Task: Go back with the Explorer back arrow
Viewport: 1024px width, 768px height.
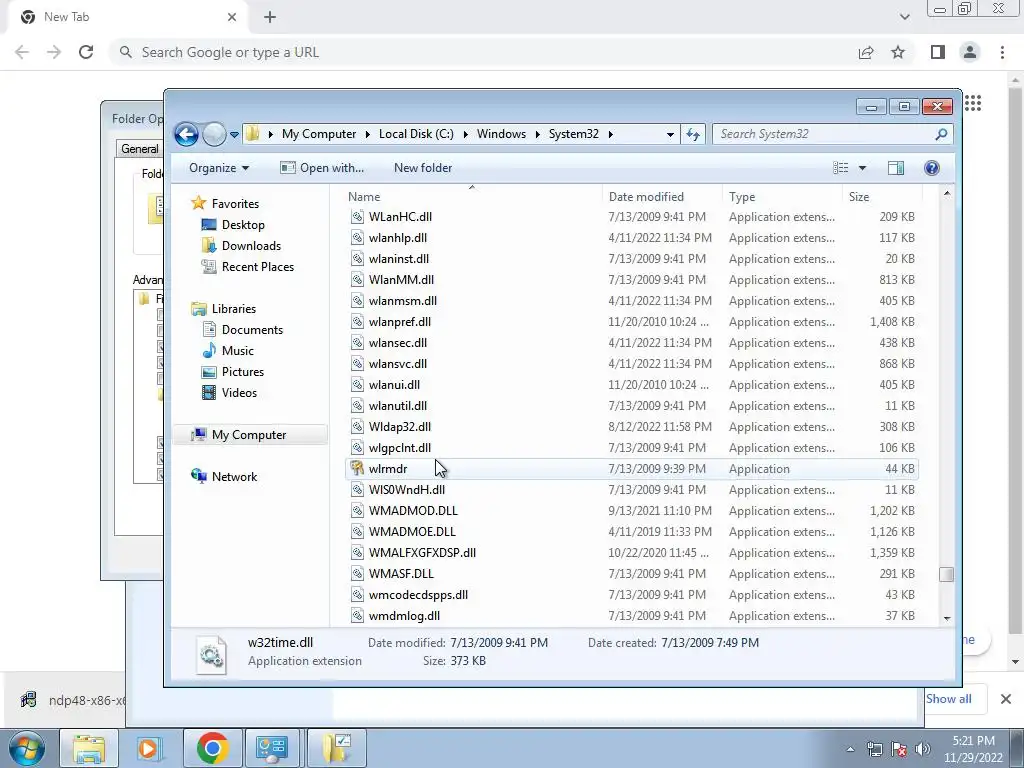Action: click(x=186, y=135)
